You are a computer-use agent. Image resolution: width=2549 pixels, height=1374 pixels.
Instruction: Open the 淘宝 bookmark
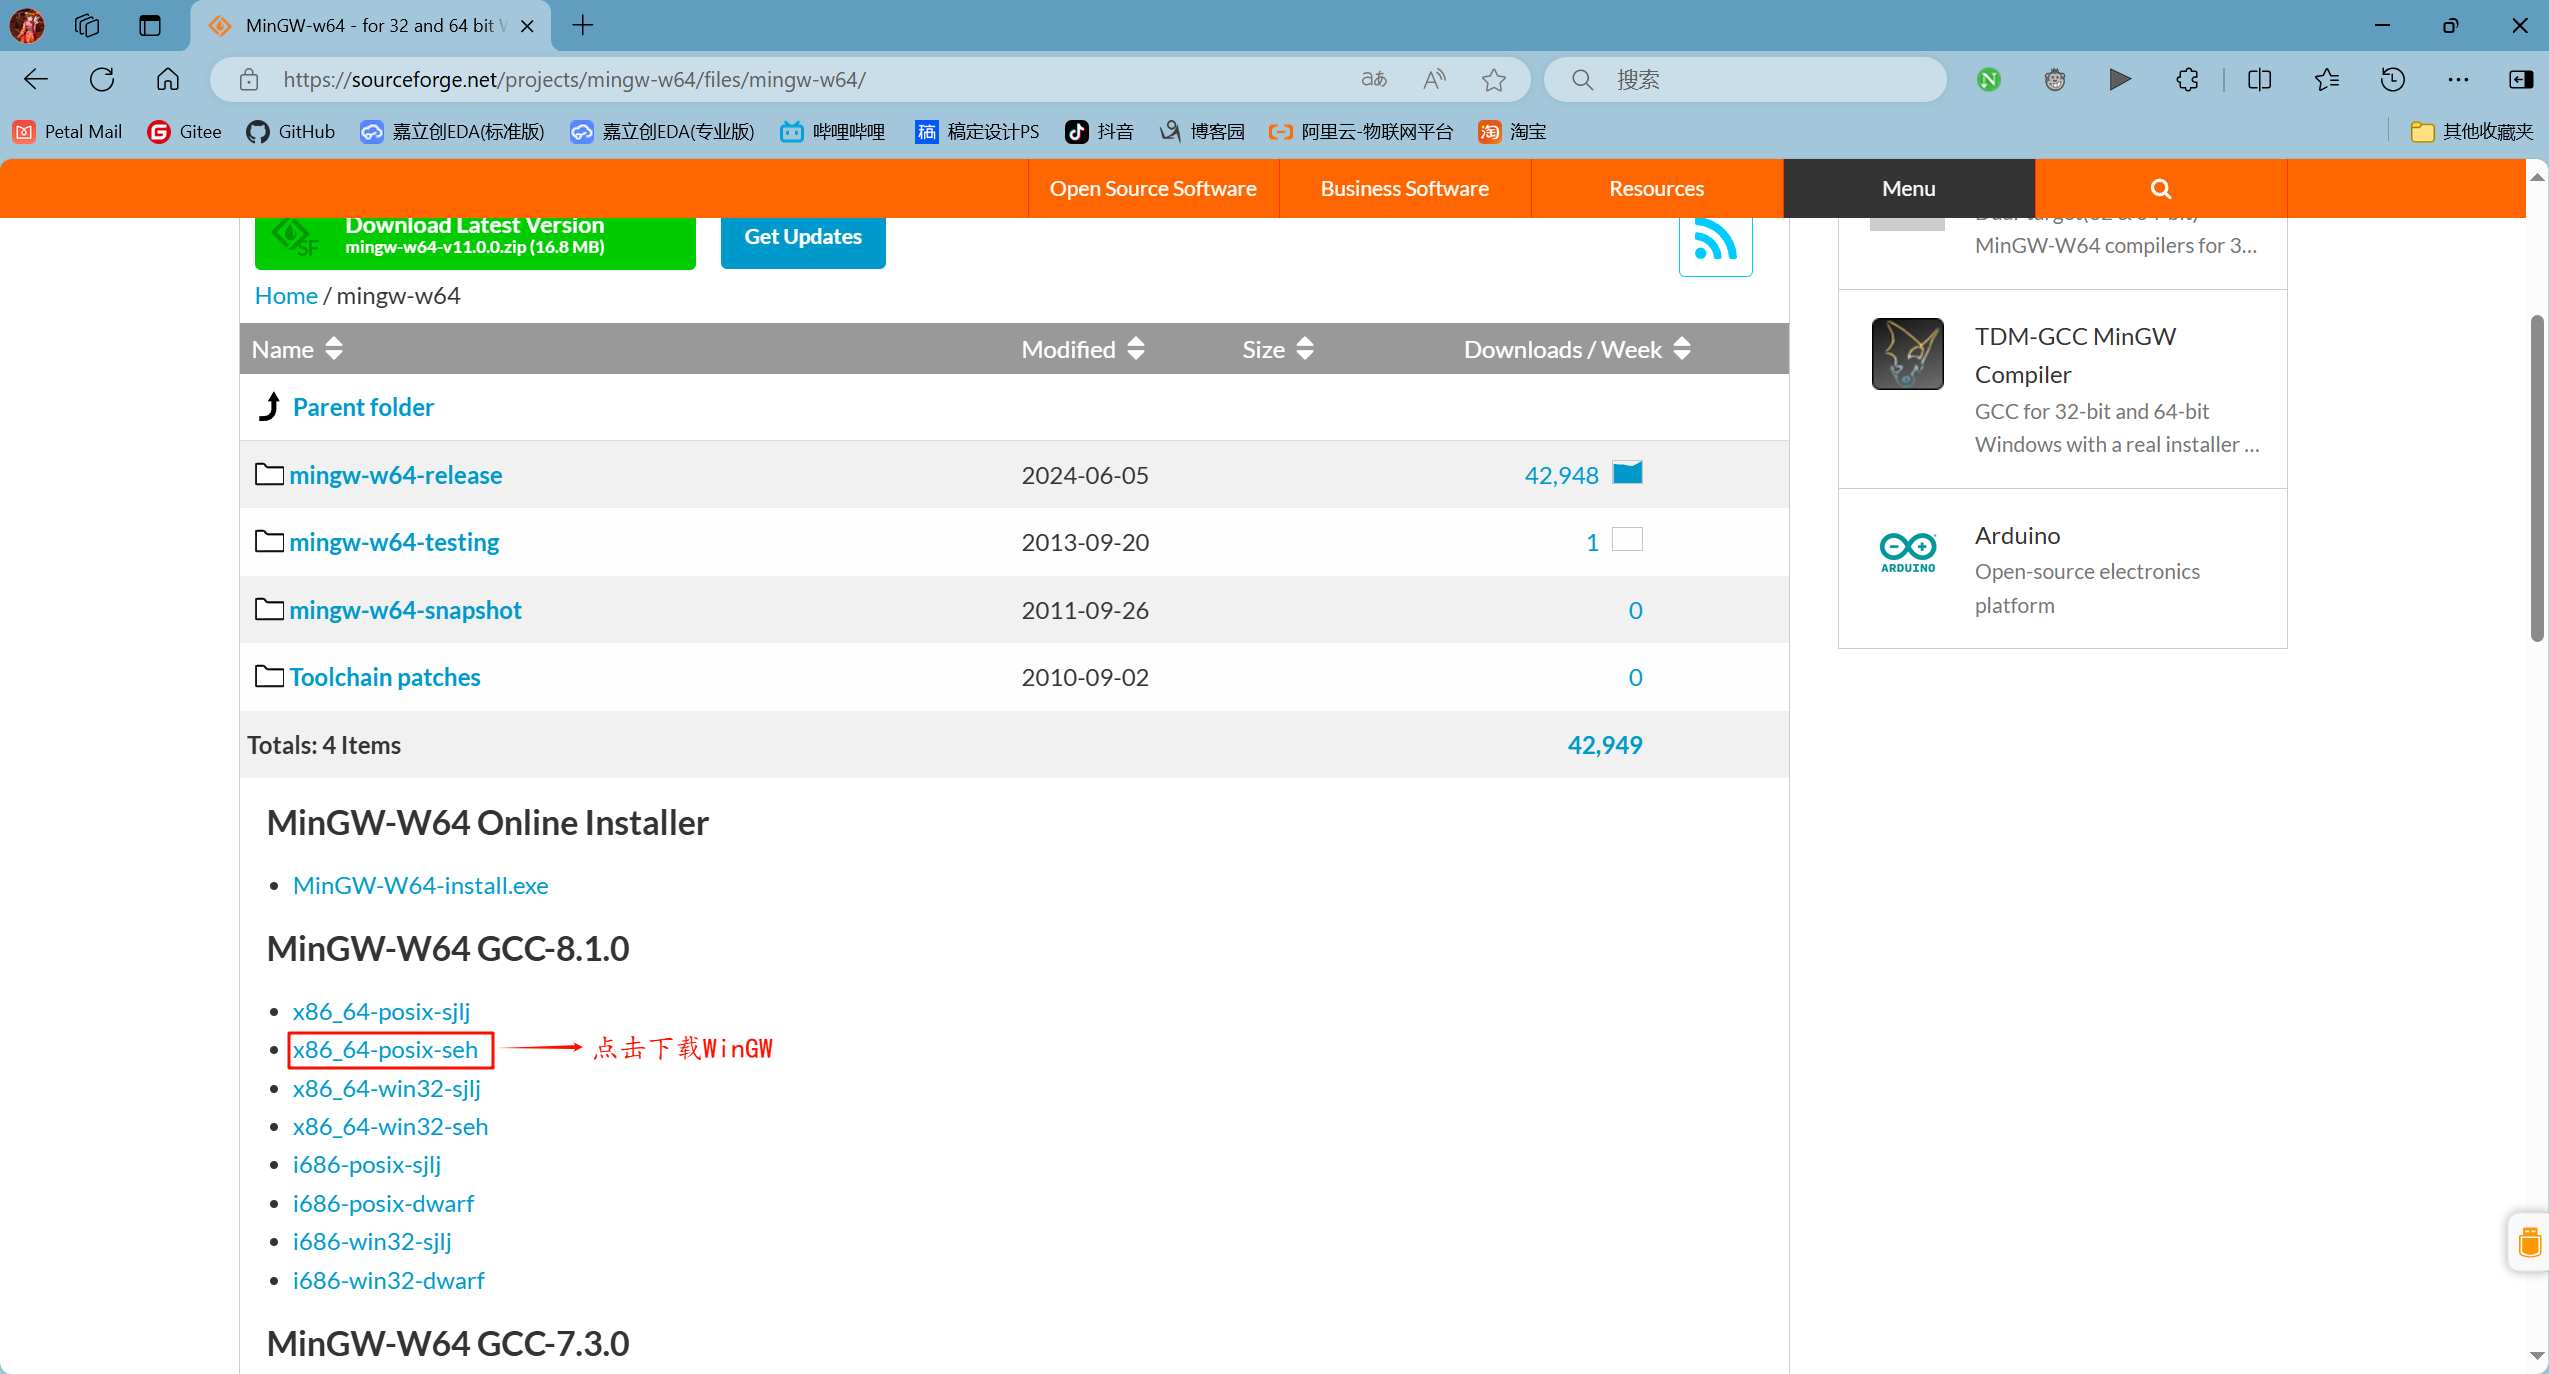pos(1512,131)
